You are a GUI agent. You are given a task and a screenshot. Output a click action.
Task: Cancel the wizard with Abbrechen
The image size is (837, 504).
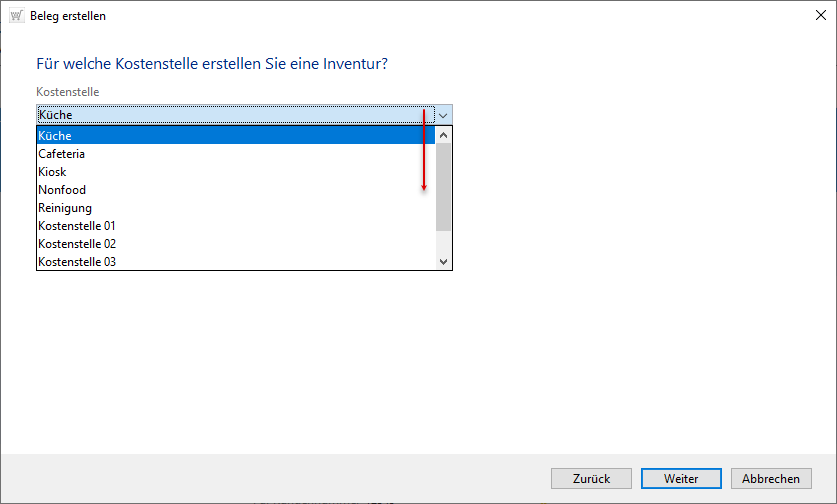tap(771, 479)
